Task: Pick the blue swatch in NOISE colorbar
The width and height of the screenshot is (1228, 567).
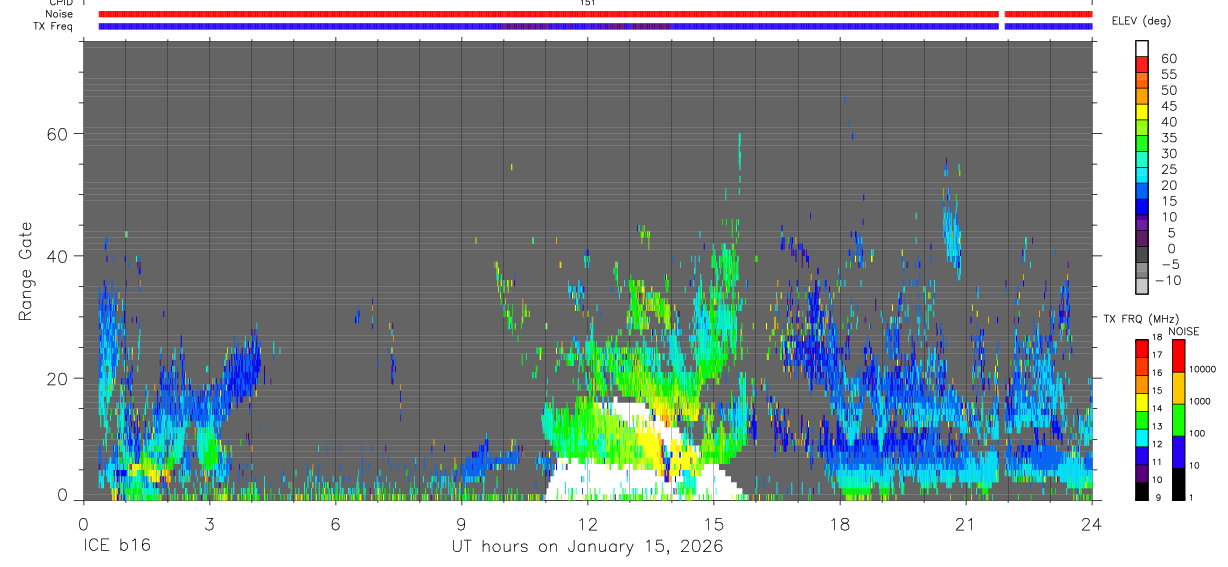Action: [x=1178, y=451]
